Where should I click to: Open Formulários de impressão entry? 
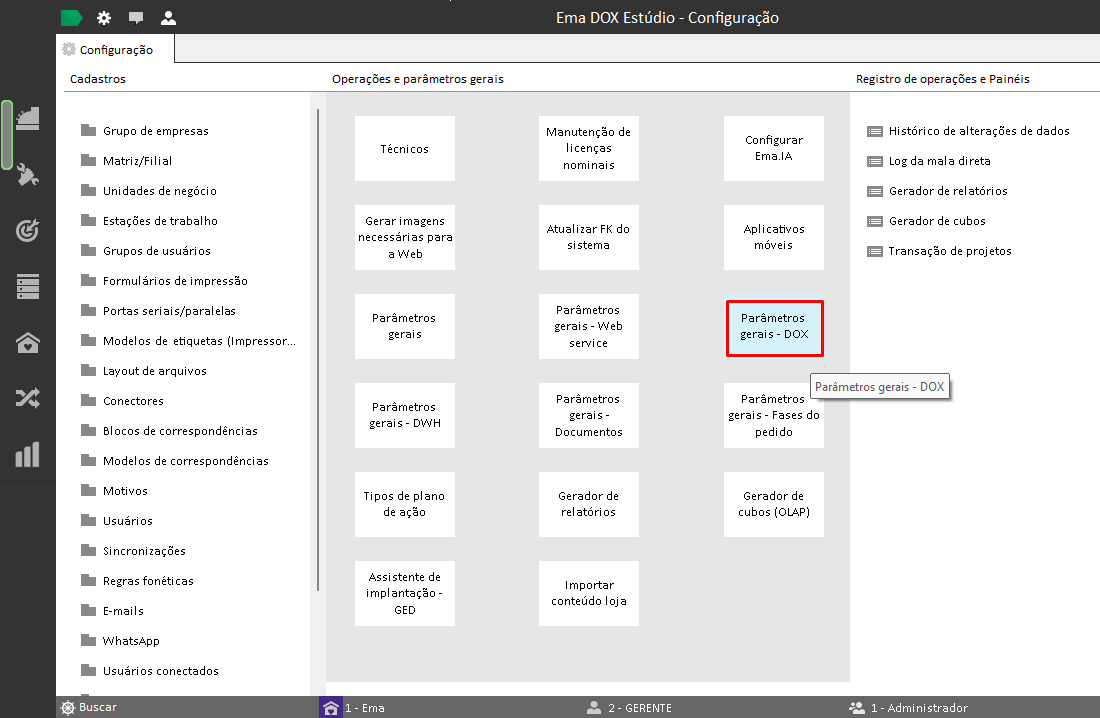[x=175, y=281]
